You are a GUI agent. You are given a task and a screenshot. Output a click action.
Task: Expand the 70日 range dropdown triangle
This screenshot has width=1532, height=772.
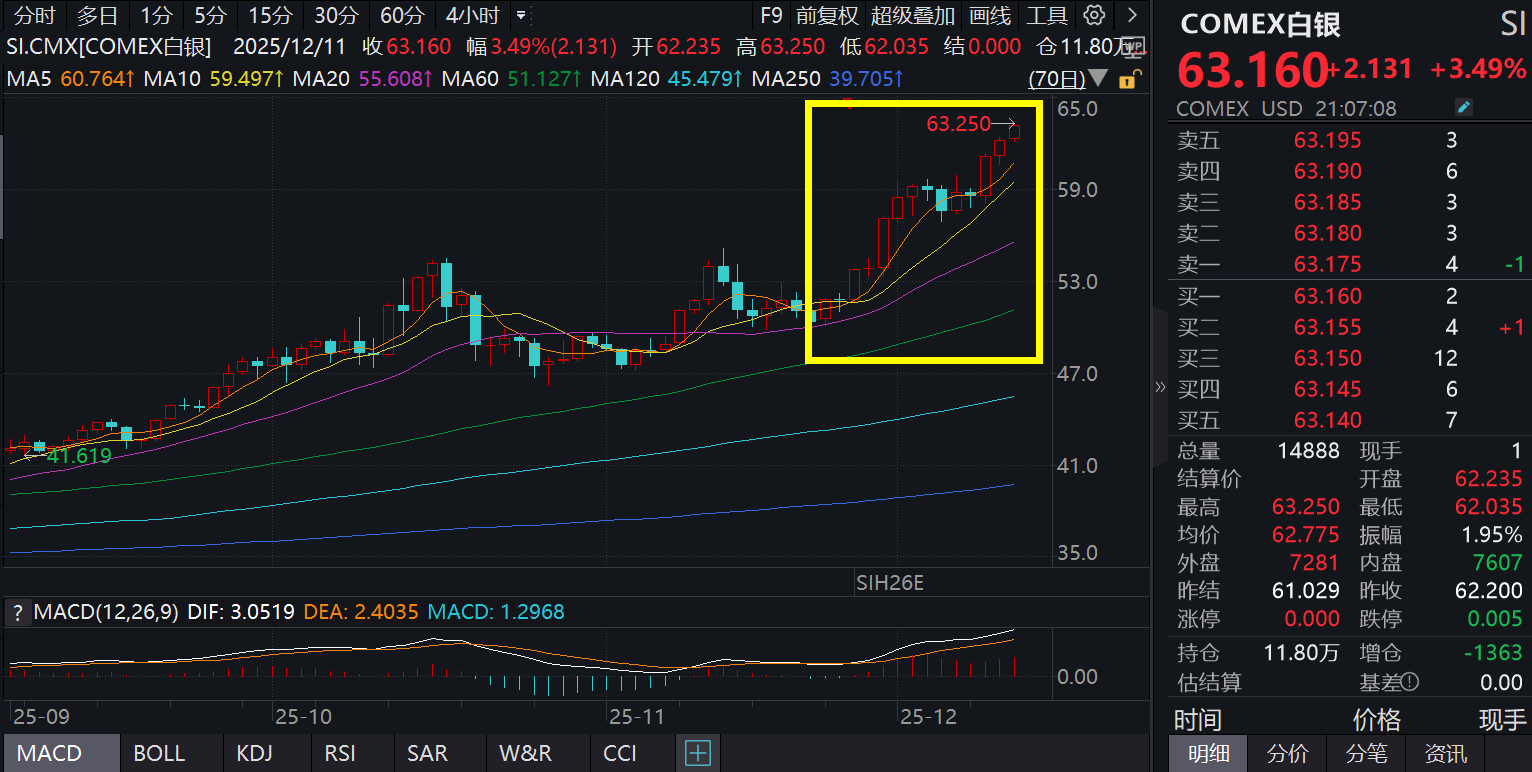tap(1098, 78)
